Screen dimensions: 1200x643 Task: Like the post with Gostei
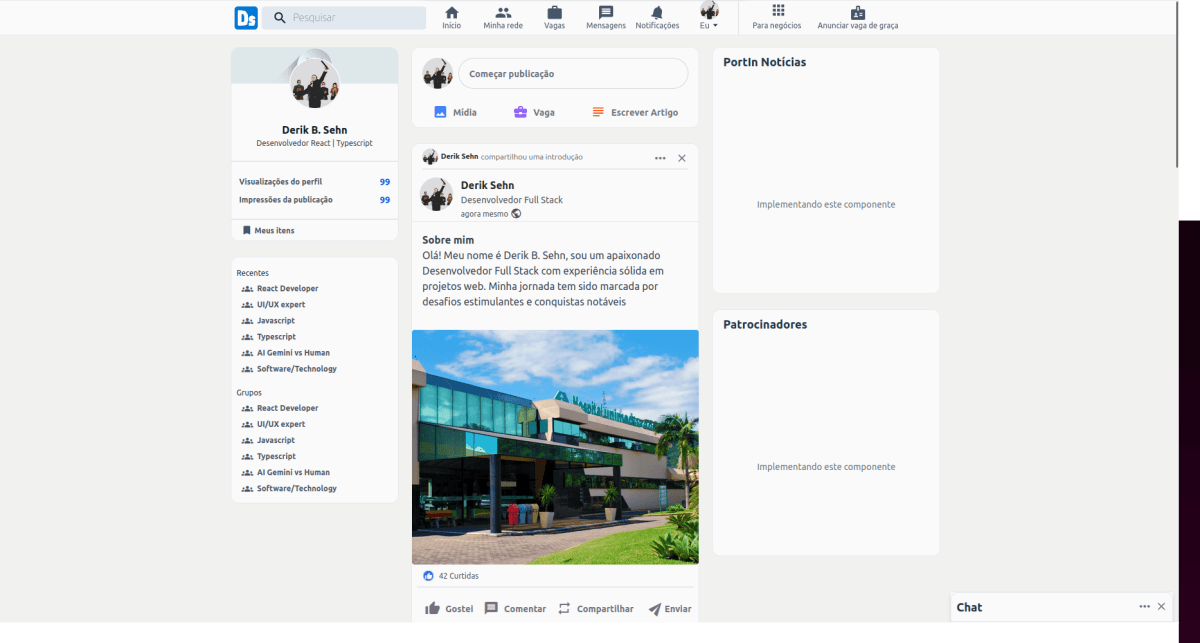pos(449,609)
